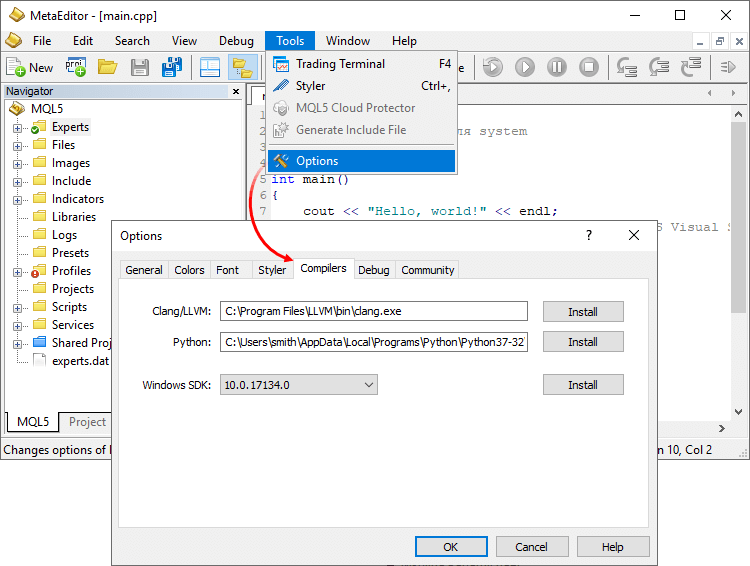Click the Open folder toolbar icon
The width and height of the screenshot is (750, 566).
click(107, 67)
